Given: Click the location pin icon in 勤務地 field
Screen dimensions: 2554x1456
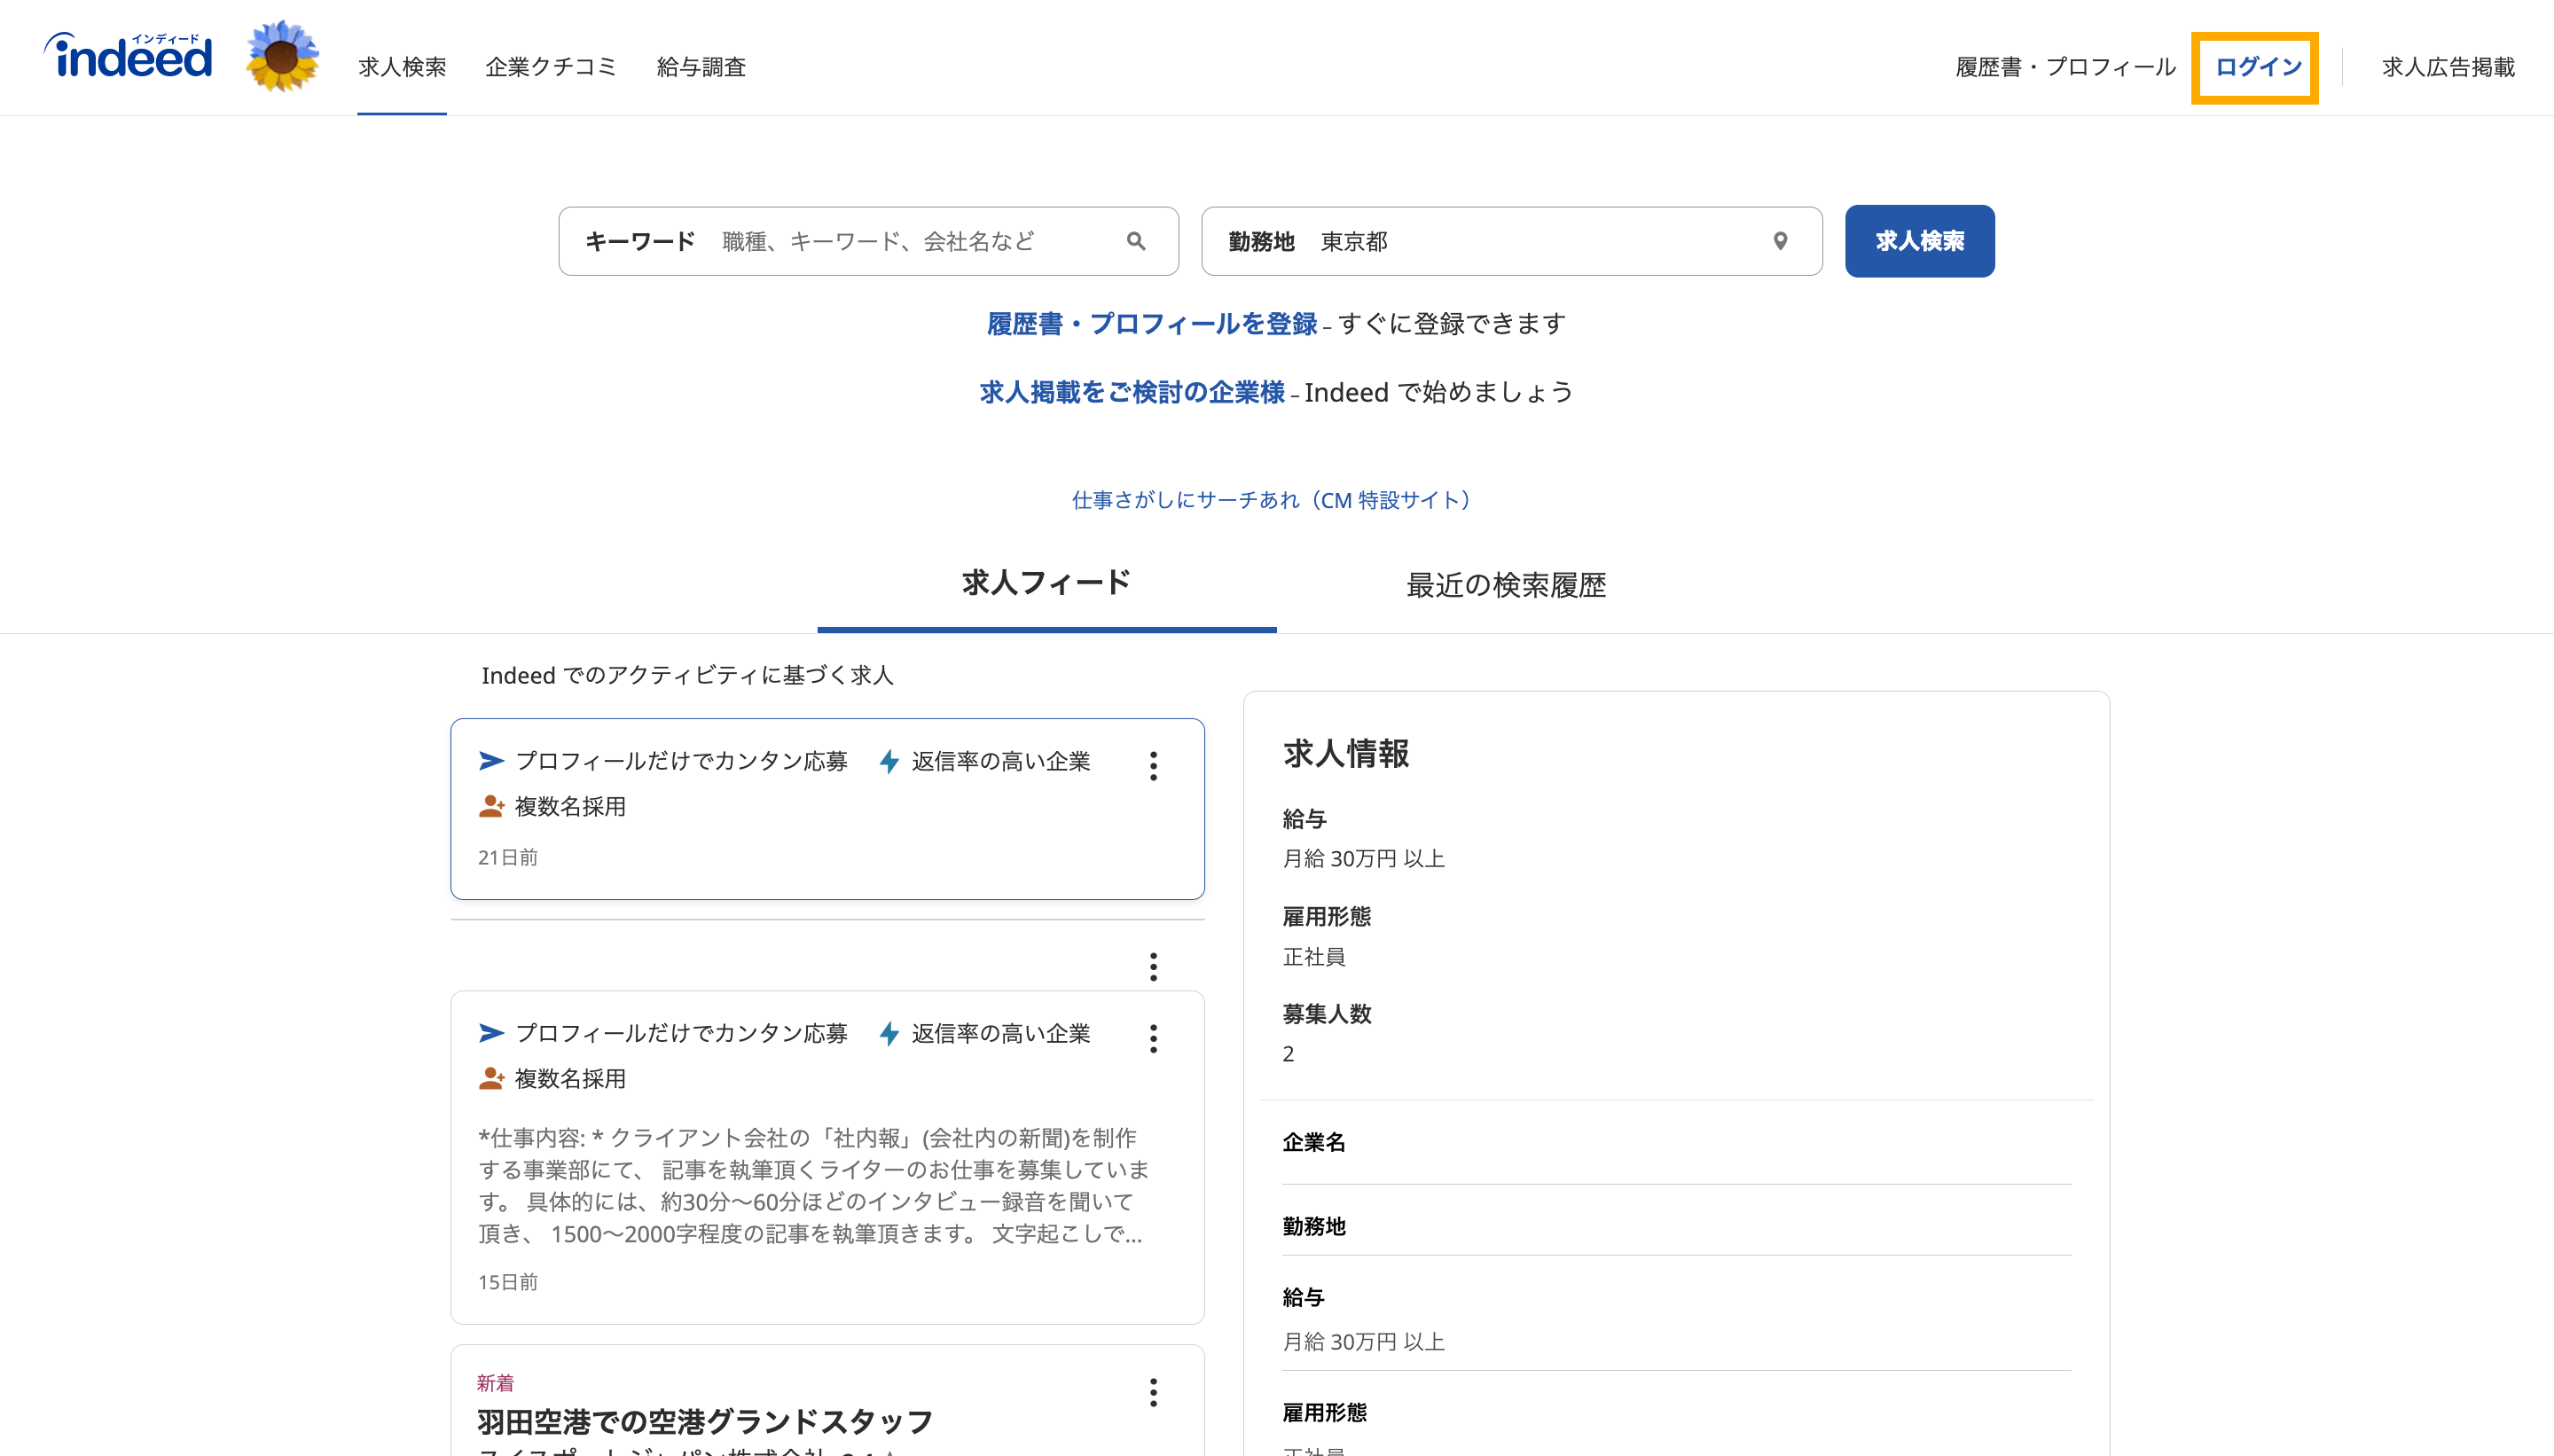Looking at the screenshot, I should pos(1780,241).
